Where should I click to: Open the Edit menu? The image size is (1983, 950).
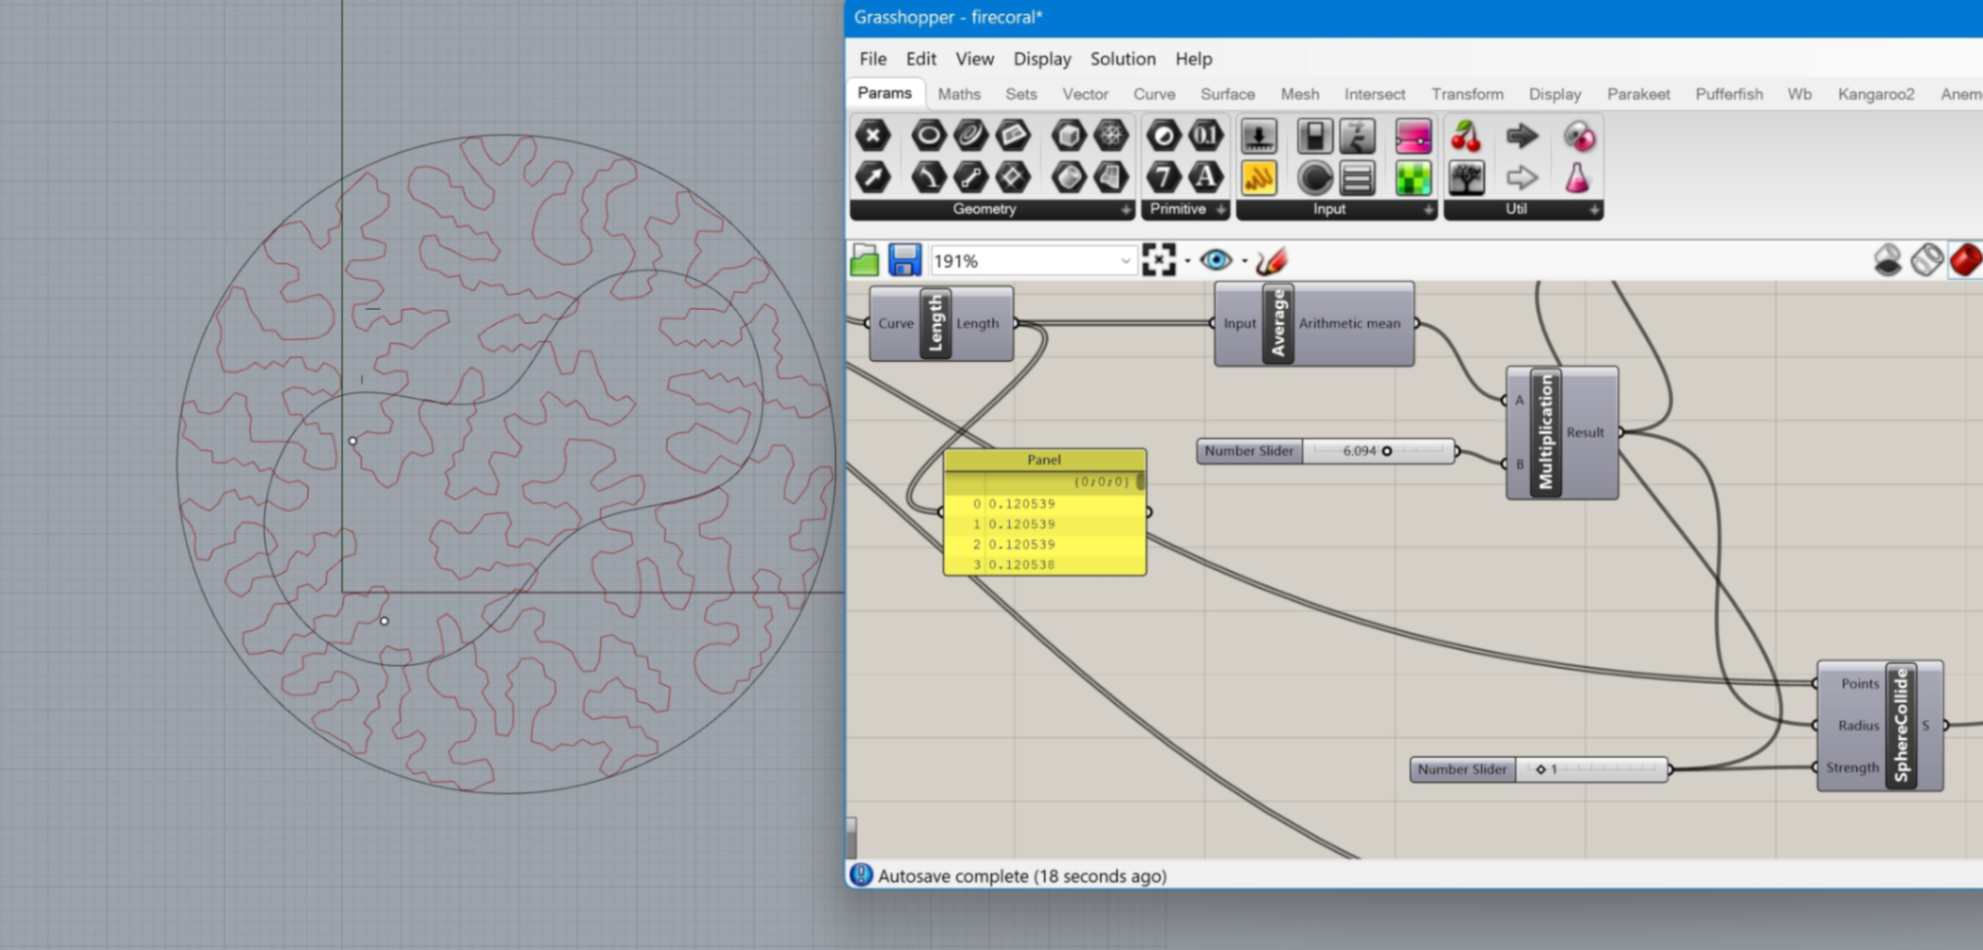pos(921,59)
